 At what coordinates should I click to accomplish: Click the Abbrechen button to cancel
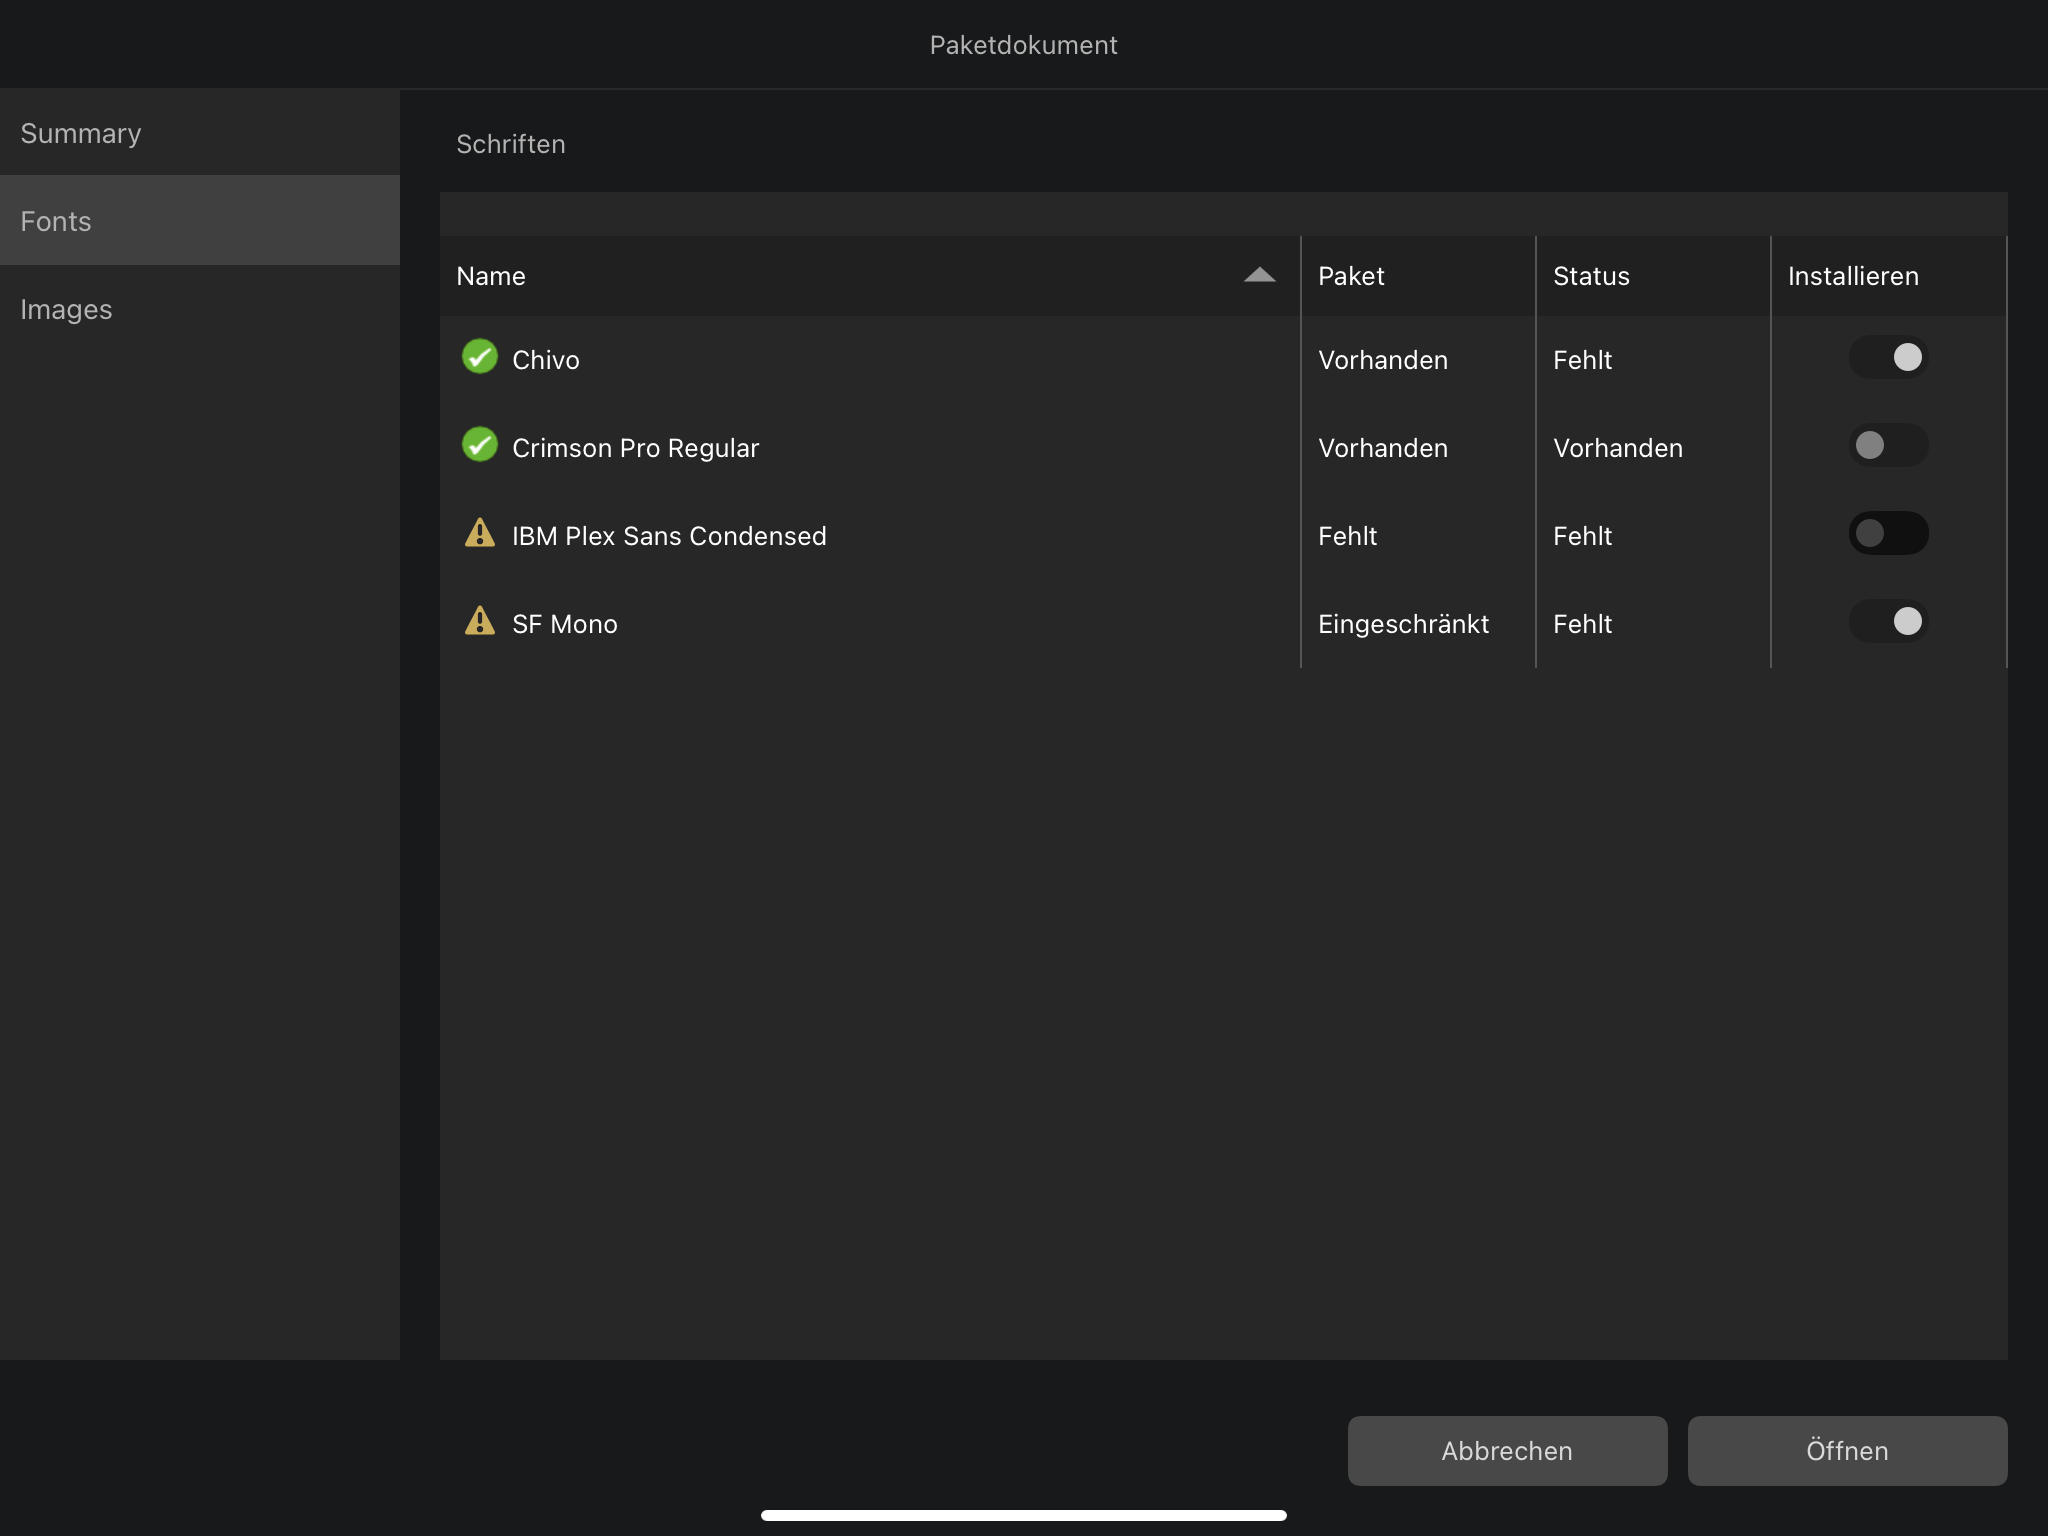pos(1508,1450)
